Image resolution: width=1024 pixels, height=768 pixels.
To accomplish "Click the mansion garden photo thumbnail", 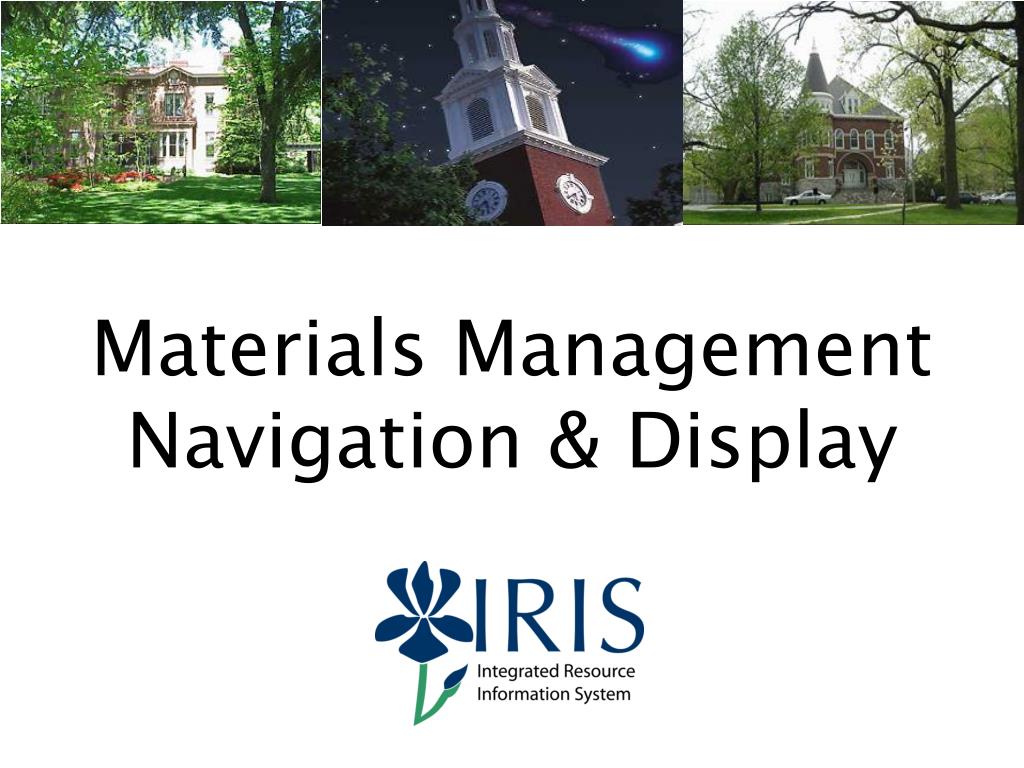I will click(161, 112).
